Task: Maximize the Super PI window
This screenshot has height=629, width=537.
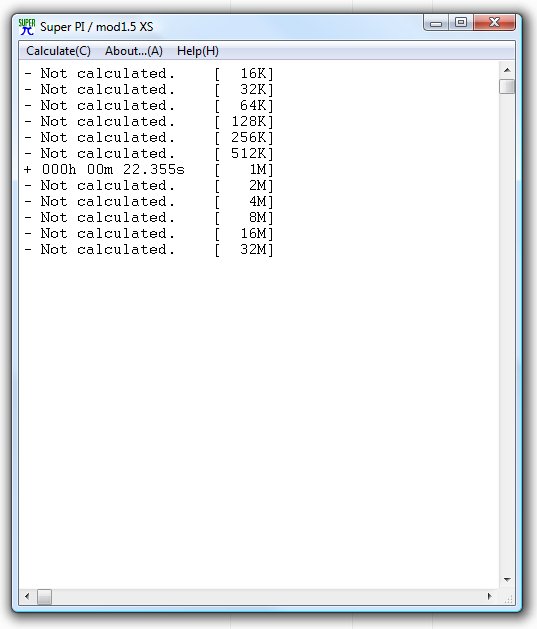Action: 461,22
